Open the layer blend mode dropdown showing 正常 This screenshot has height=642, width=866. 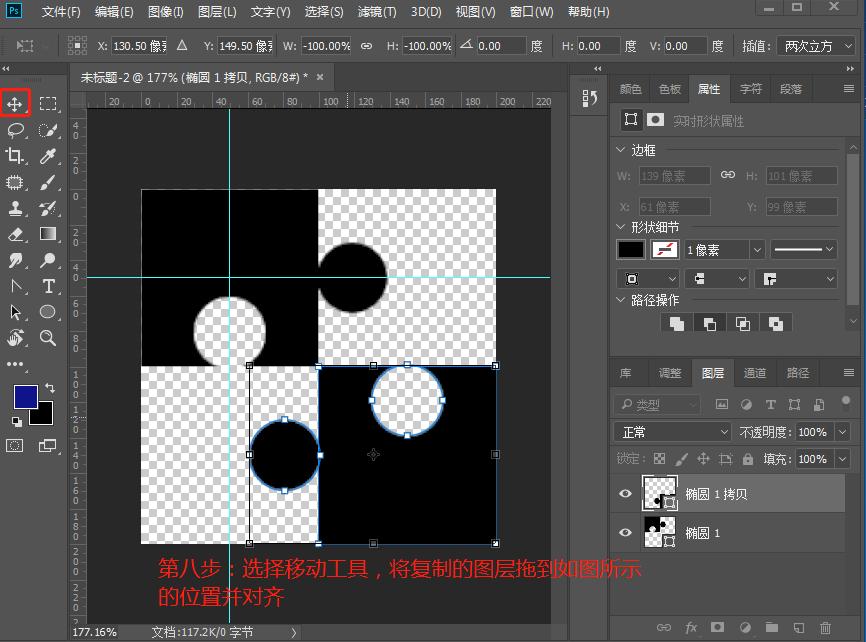pyautogui.click(x=670, y=432)
